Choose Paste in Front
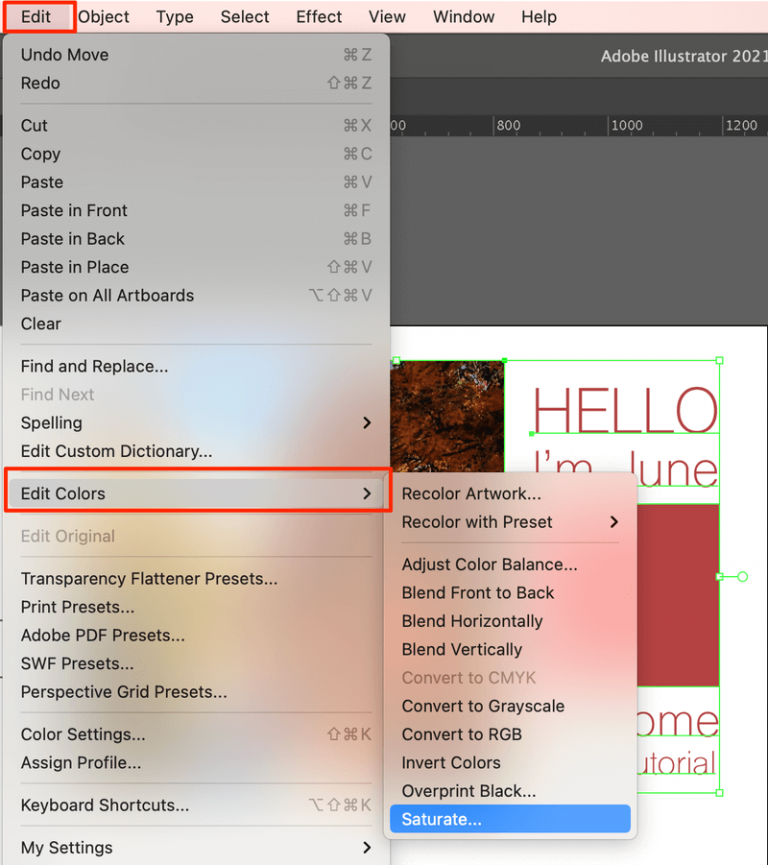This screenshot has width=768, height=865. pos(196,210)
